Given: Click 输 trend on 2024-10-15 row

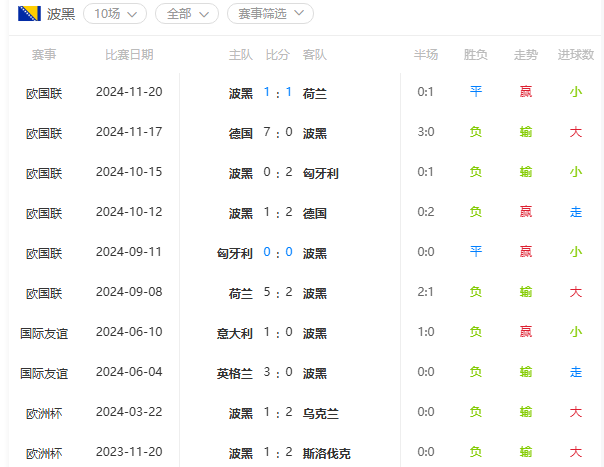Looking at the screenshot, I should pos(526,172).
